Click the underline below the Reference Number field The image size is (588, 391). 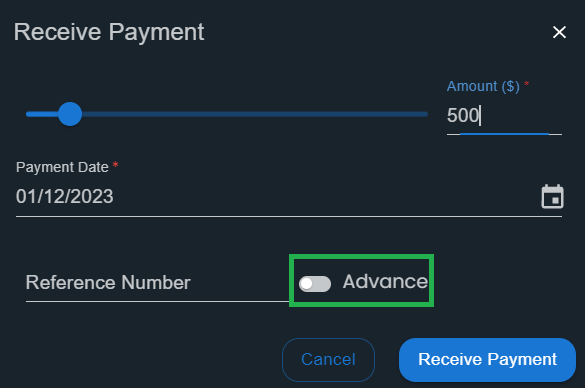158,302
